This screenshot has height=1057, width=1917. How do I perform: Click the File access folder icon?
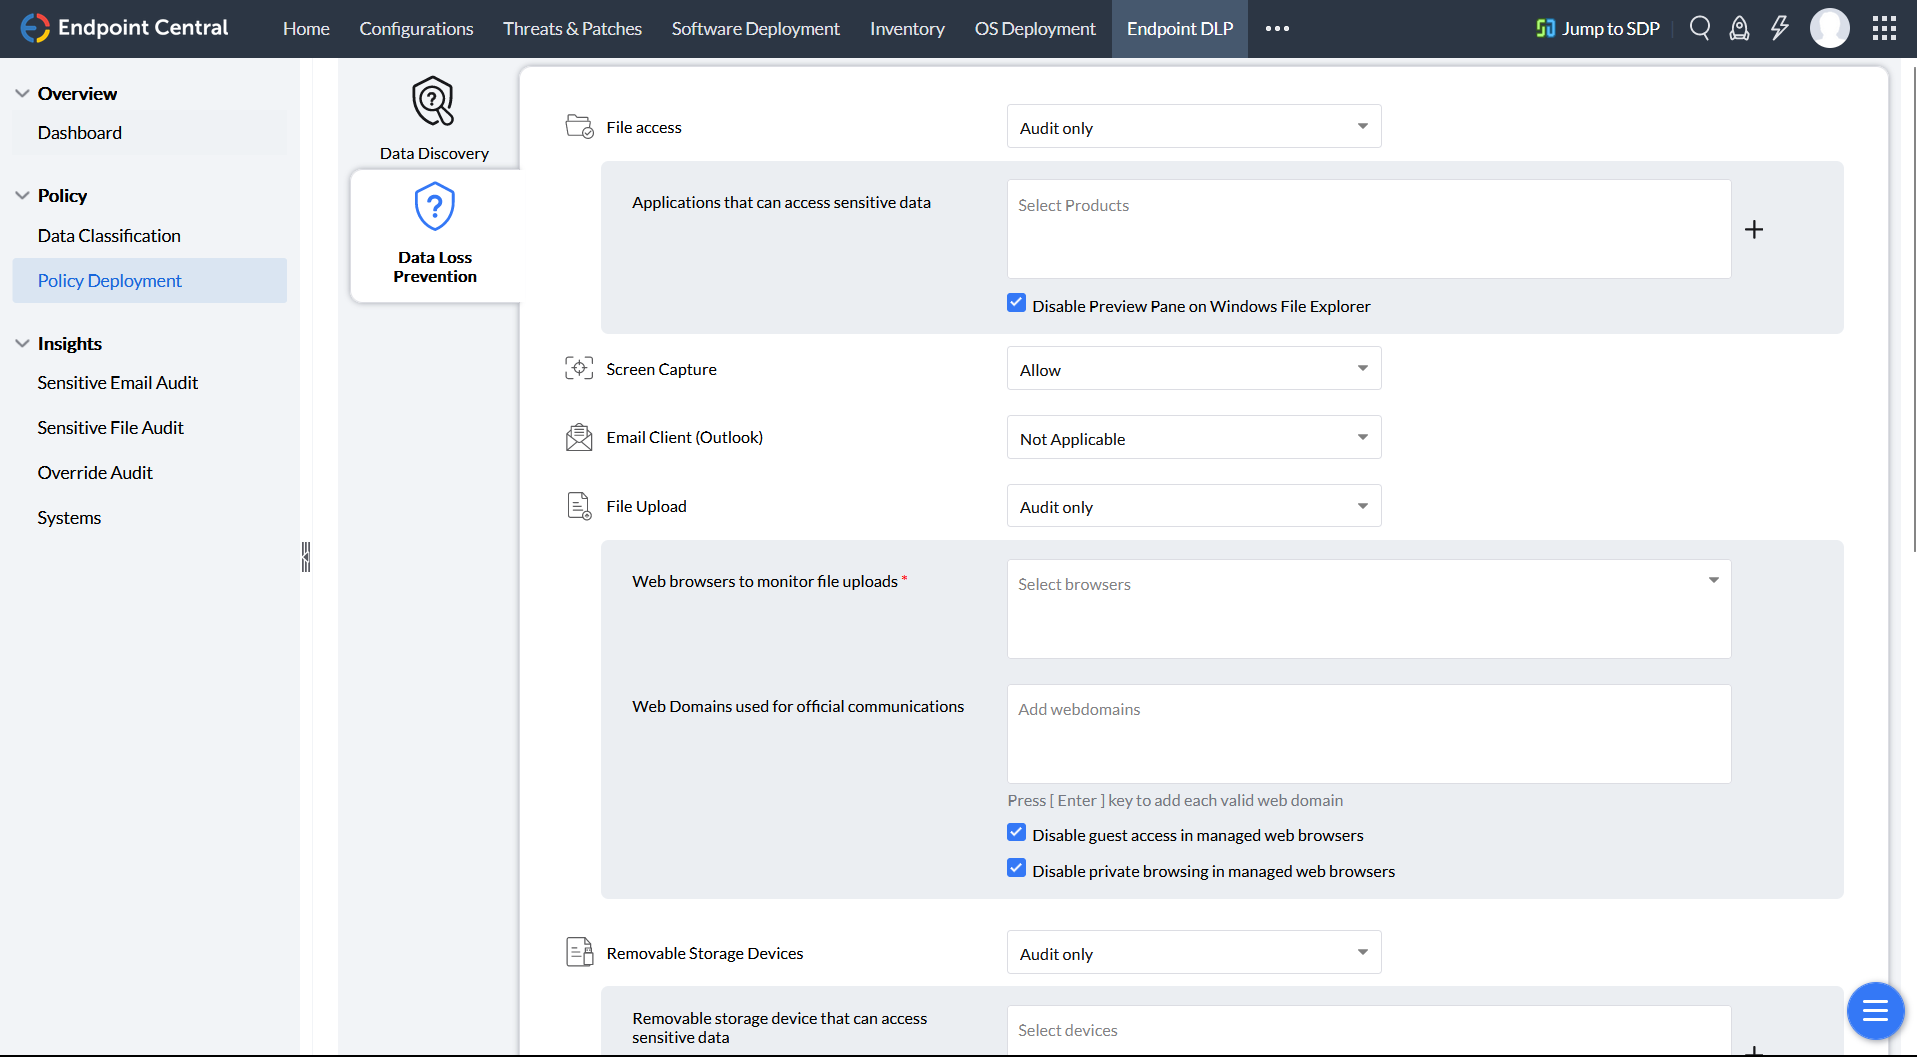tap(578, 126)
